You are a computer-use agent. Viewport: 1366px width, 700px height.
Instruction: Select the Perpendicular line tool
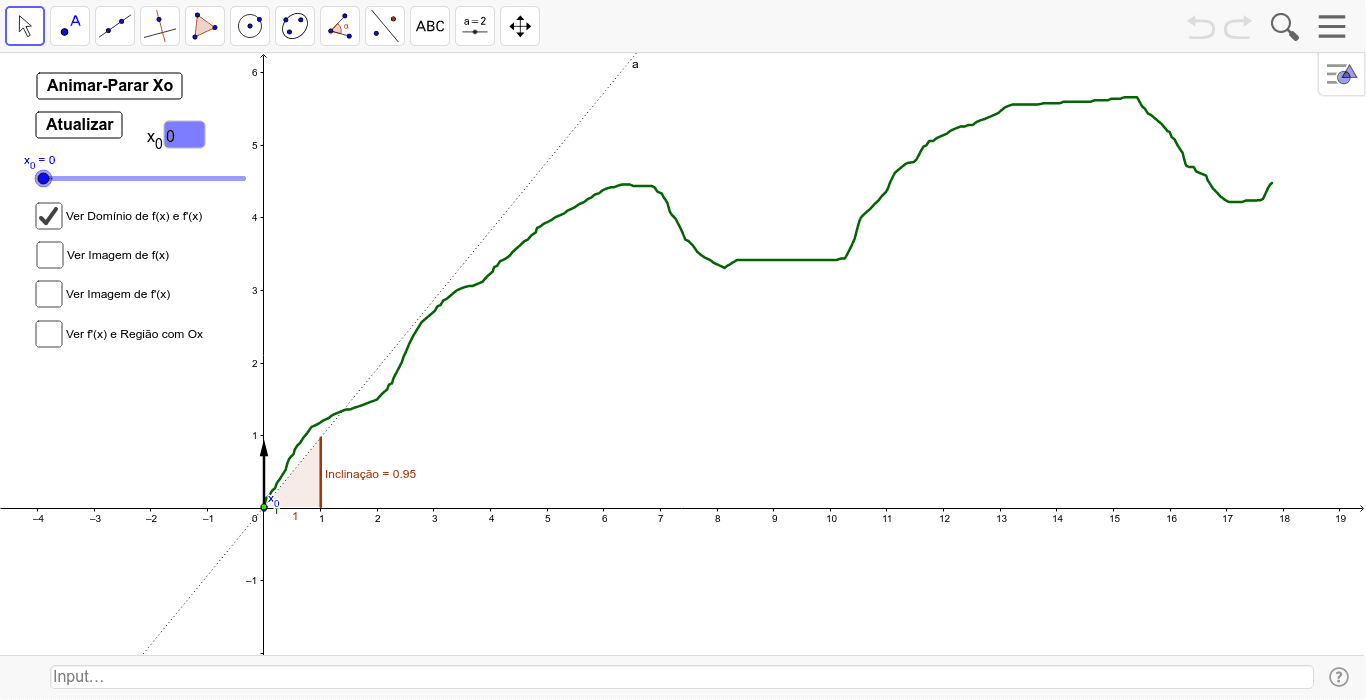click(x=160, y=26)
